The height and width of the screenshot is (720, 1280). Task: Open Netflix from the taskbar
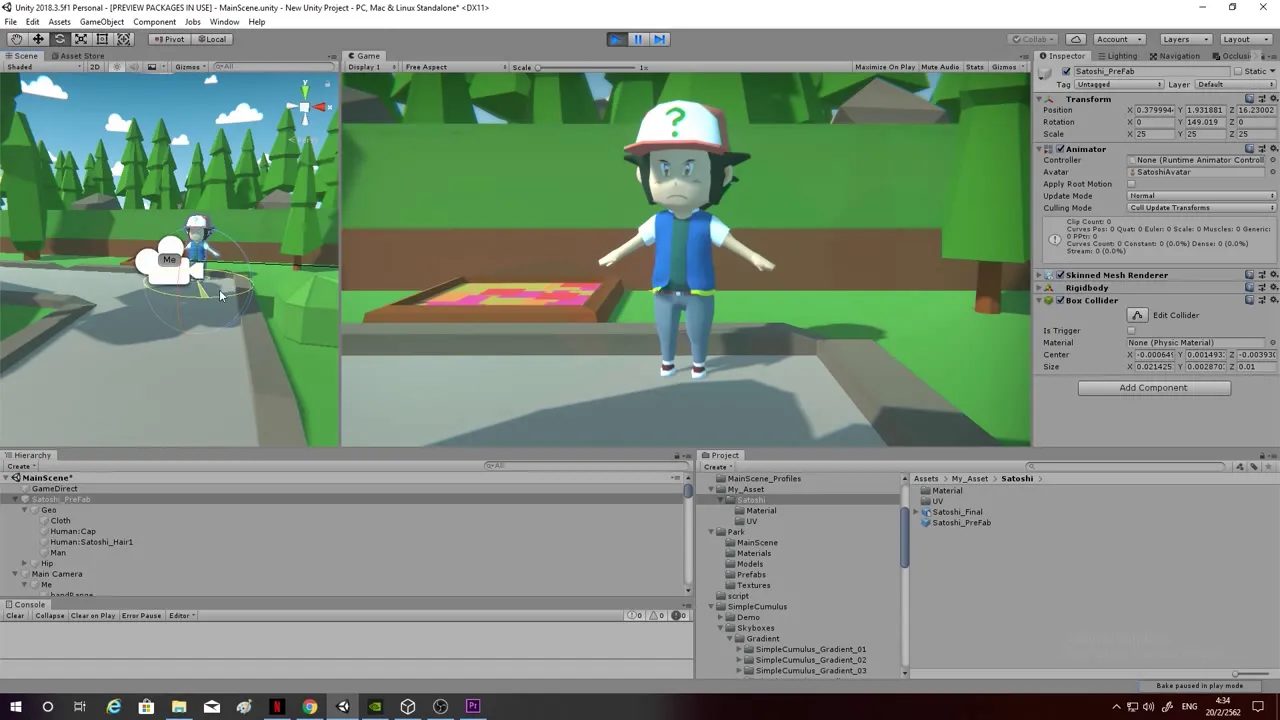(277, 707)
